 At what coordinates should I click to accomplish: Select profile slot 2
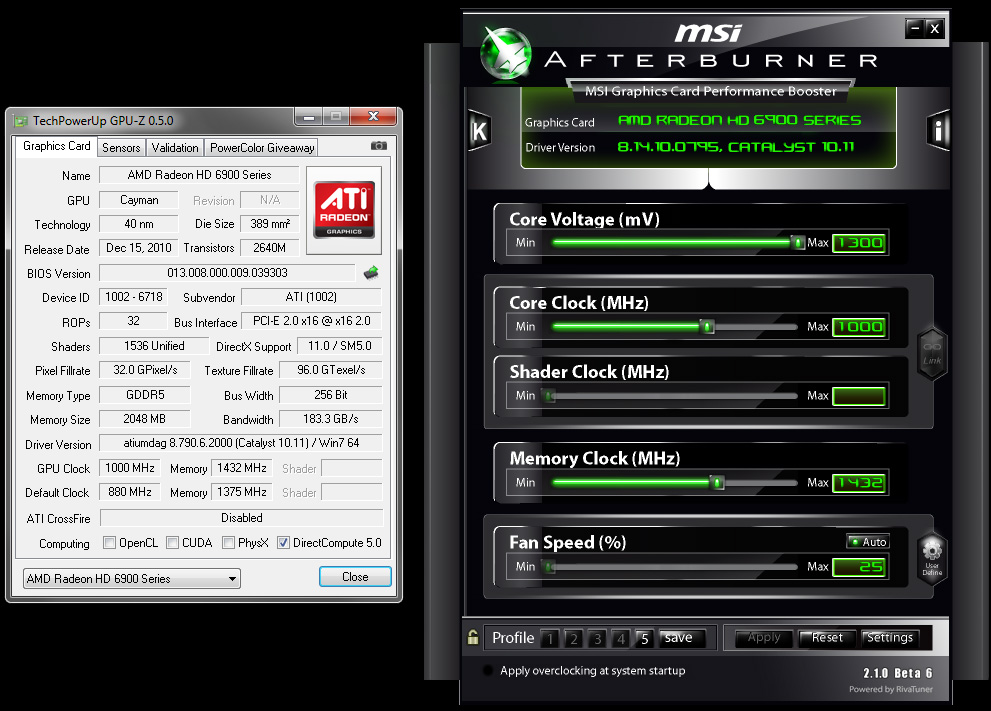tap(574, 638)
